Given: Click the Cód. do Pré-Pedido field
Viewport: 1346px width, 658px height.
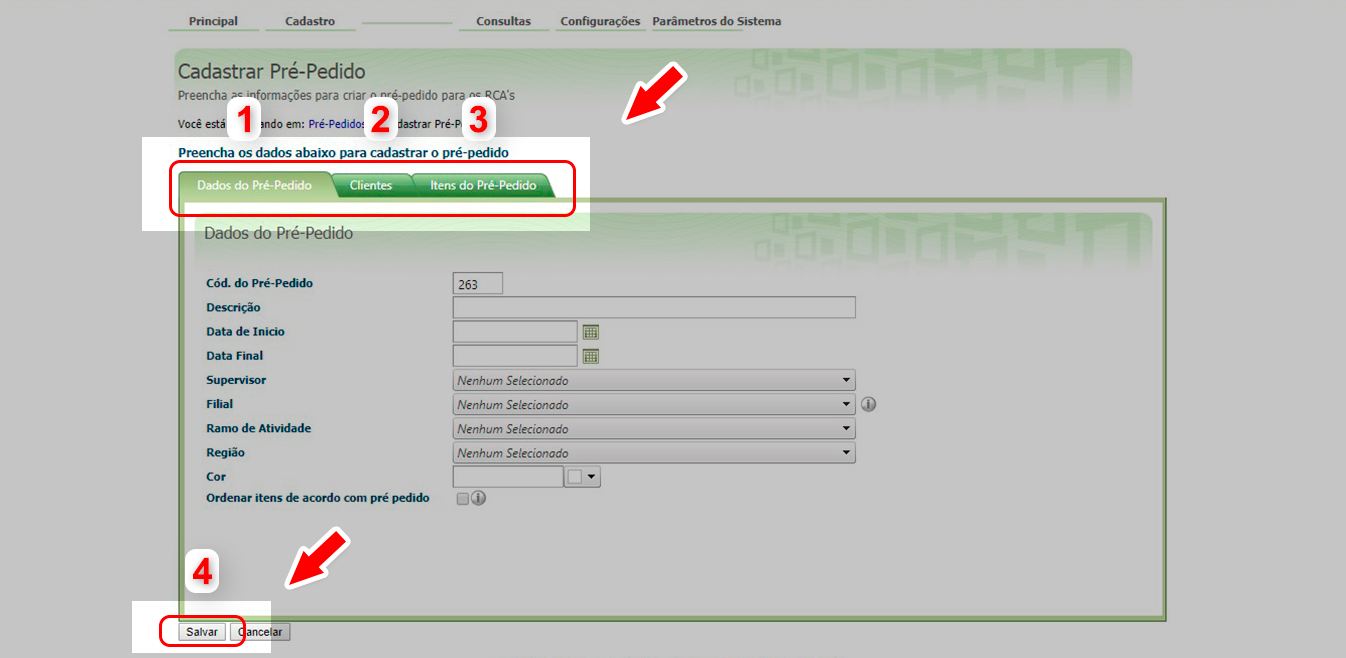Looking at the screenshot, I should click(x=478, y=284).
